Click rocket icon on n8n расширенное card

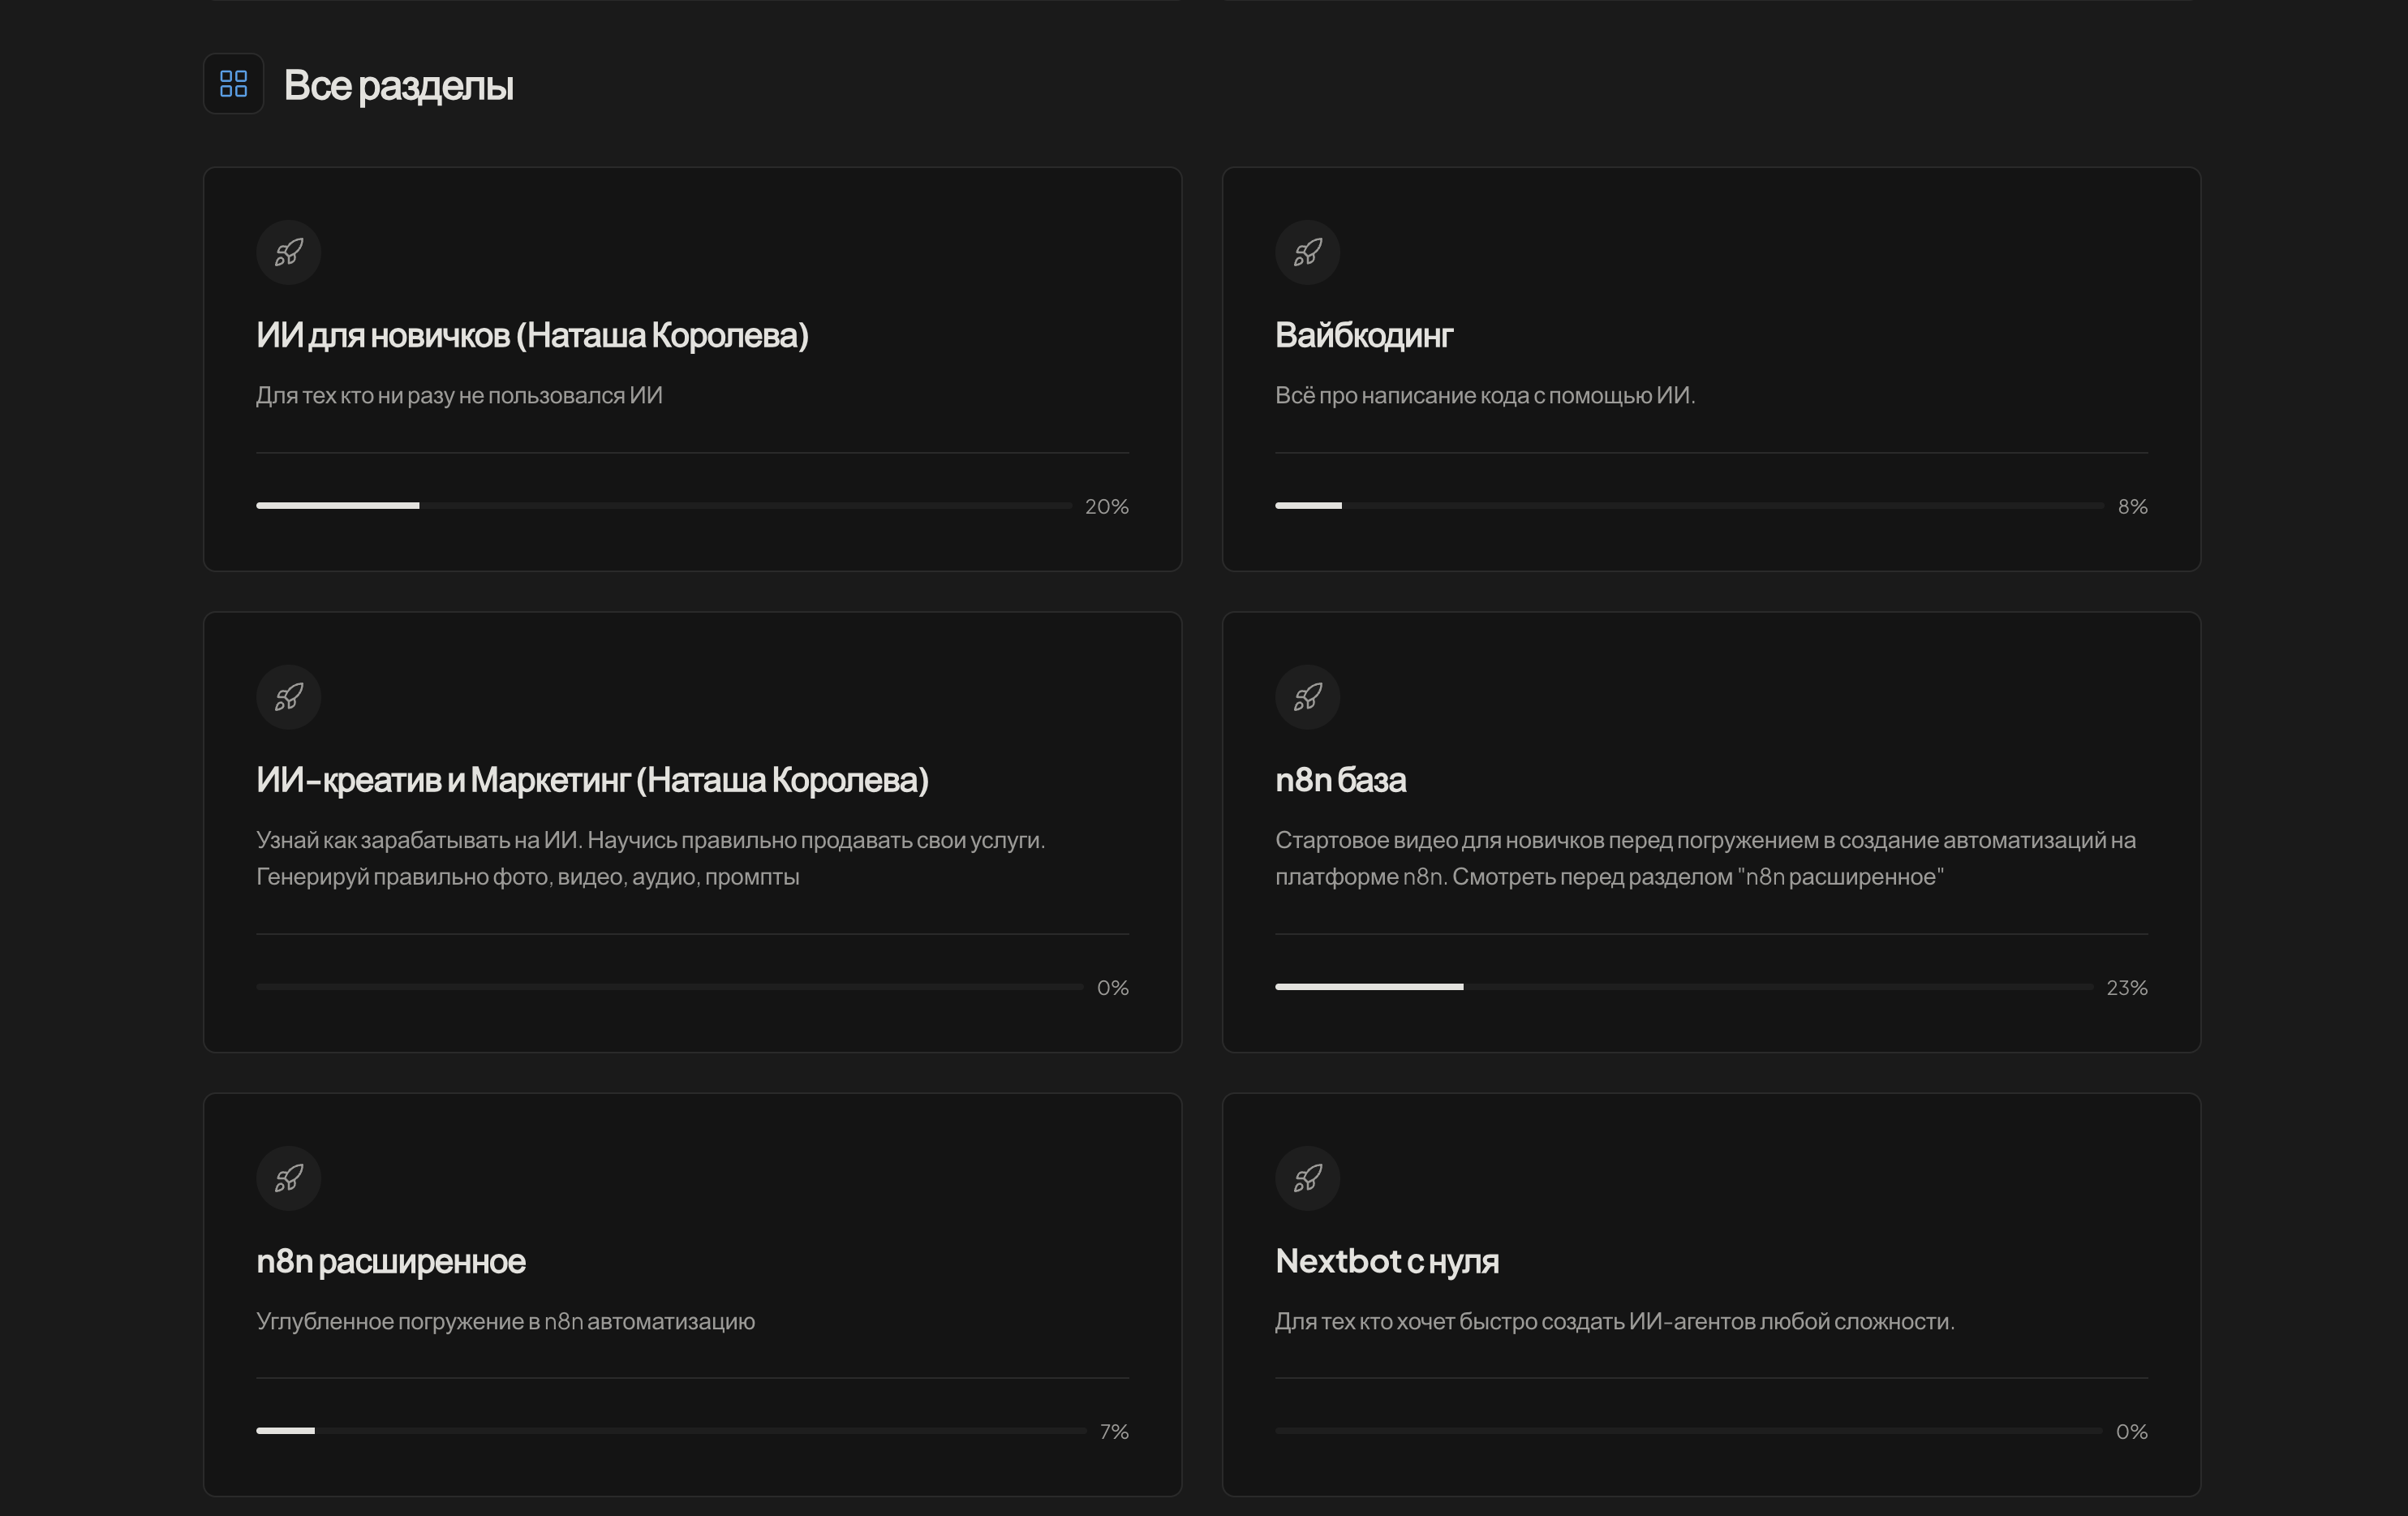point(289,1178)
